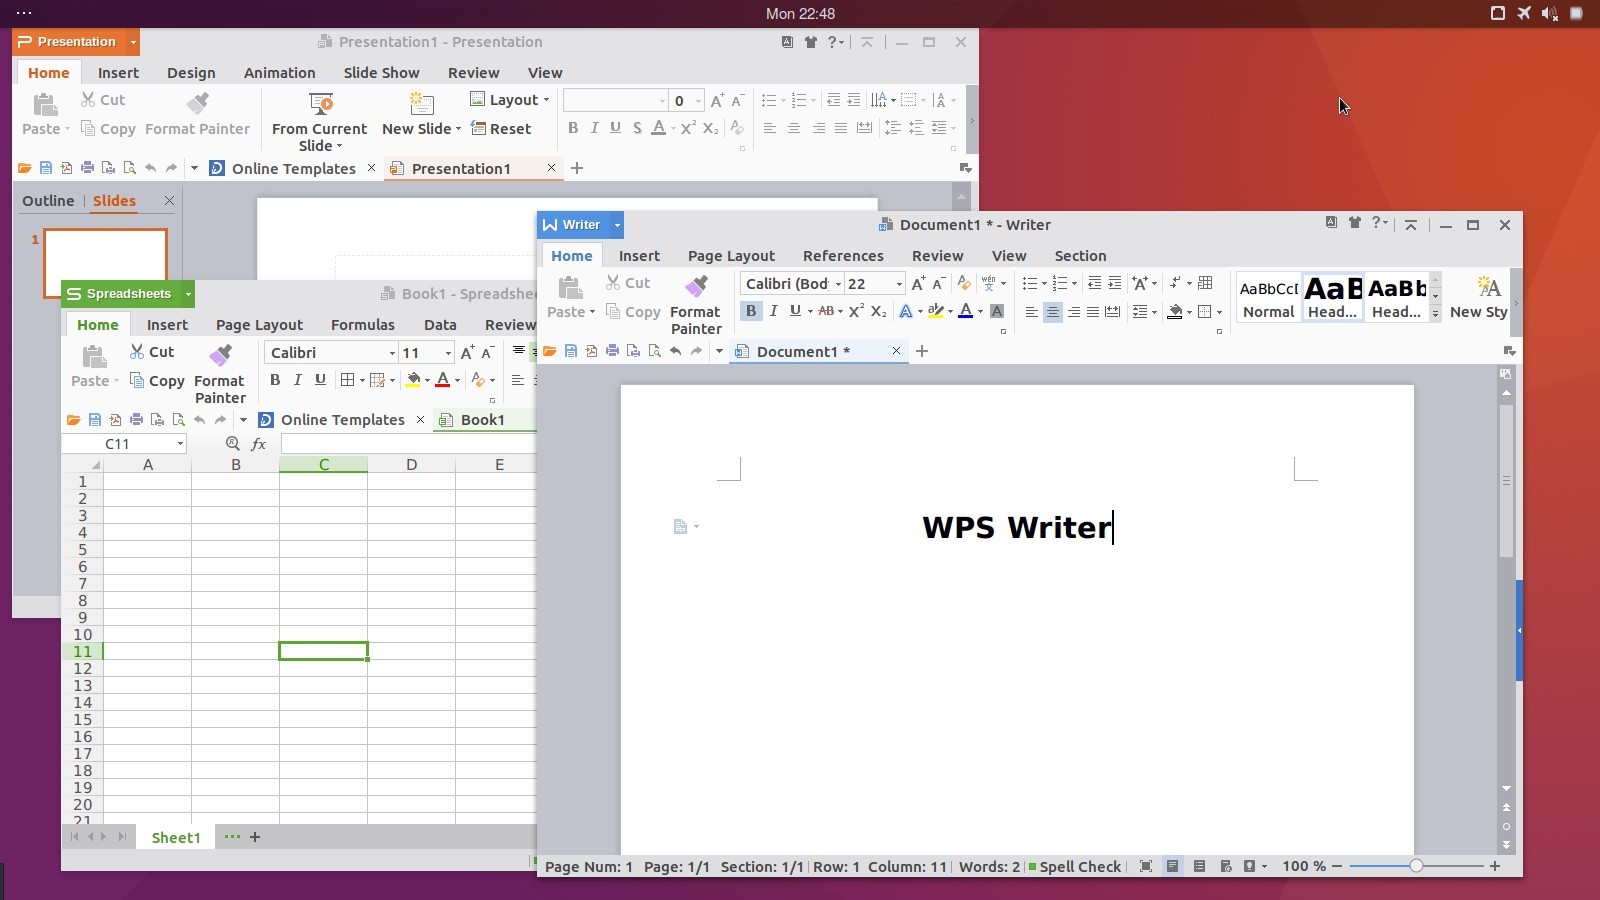Apply strikethrough formatting in Writer
1600x900 pixels.
[826, 311]
